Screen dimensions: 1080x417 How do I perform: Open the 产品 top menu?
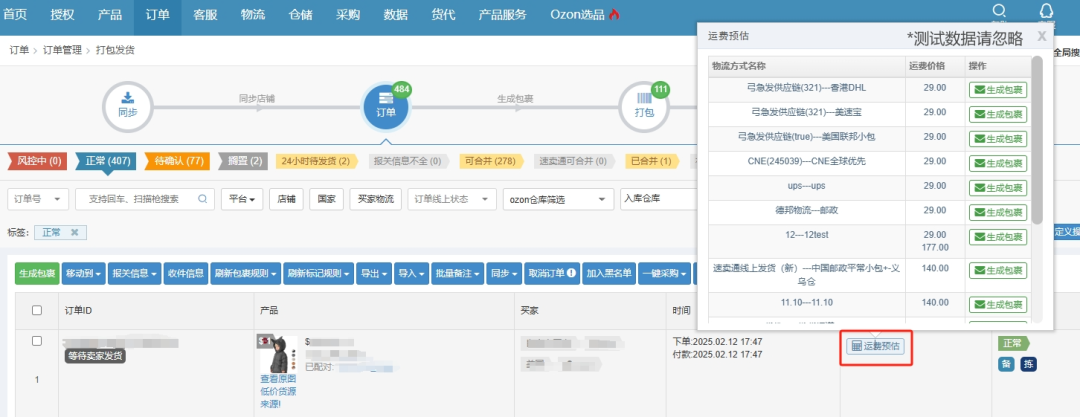pyautogui.click(x=110, y=14)
